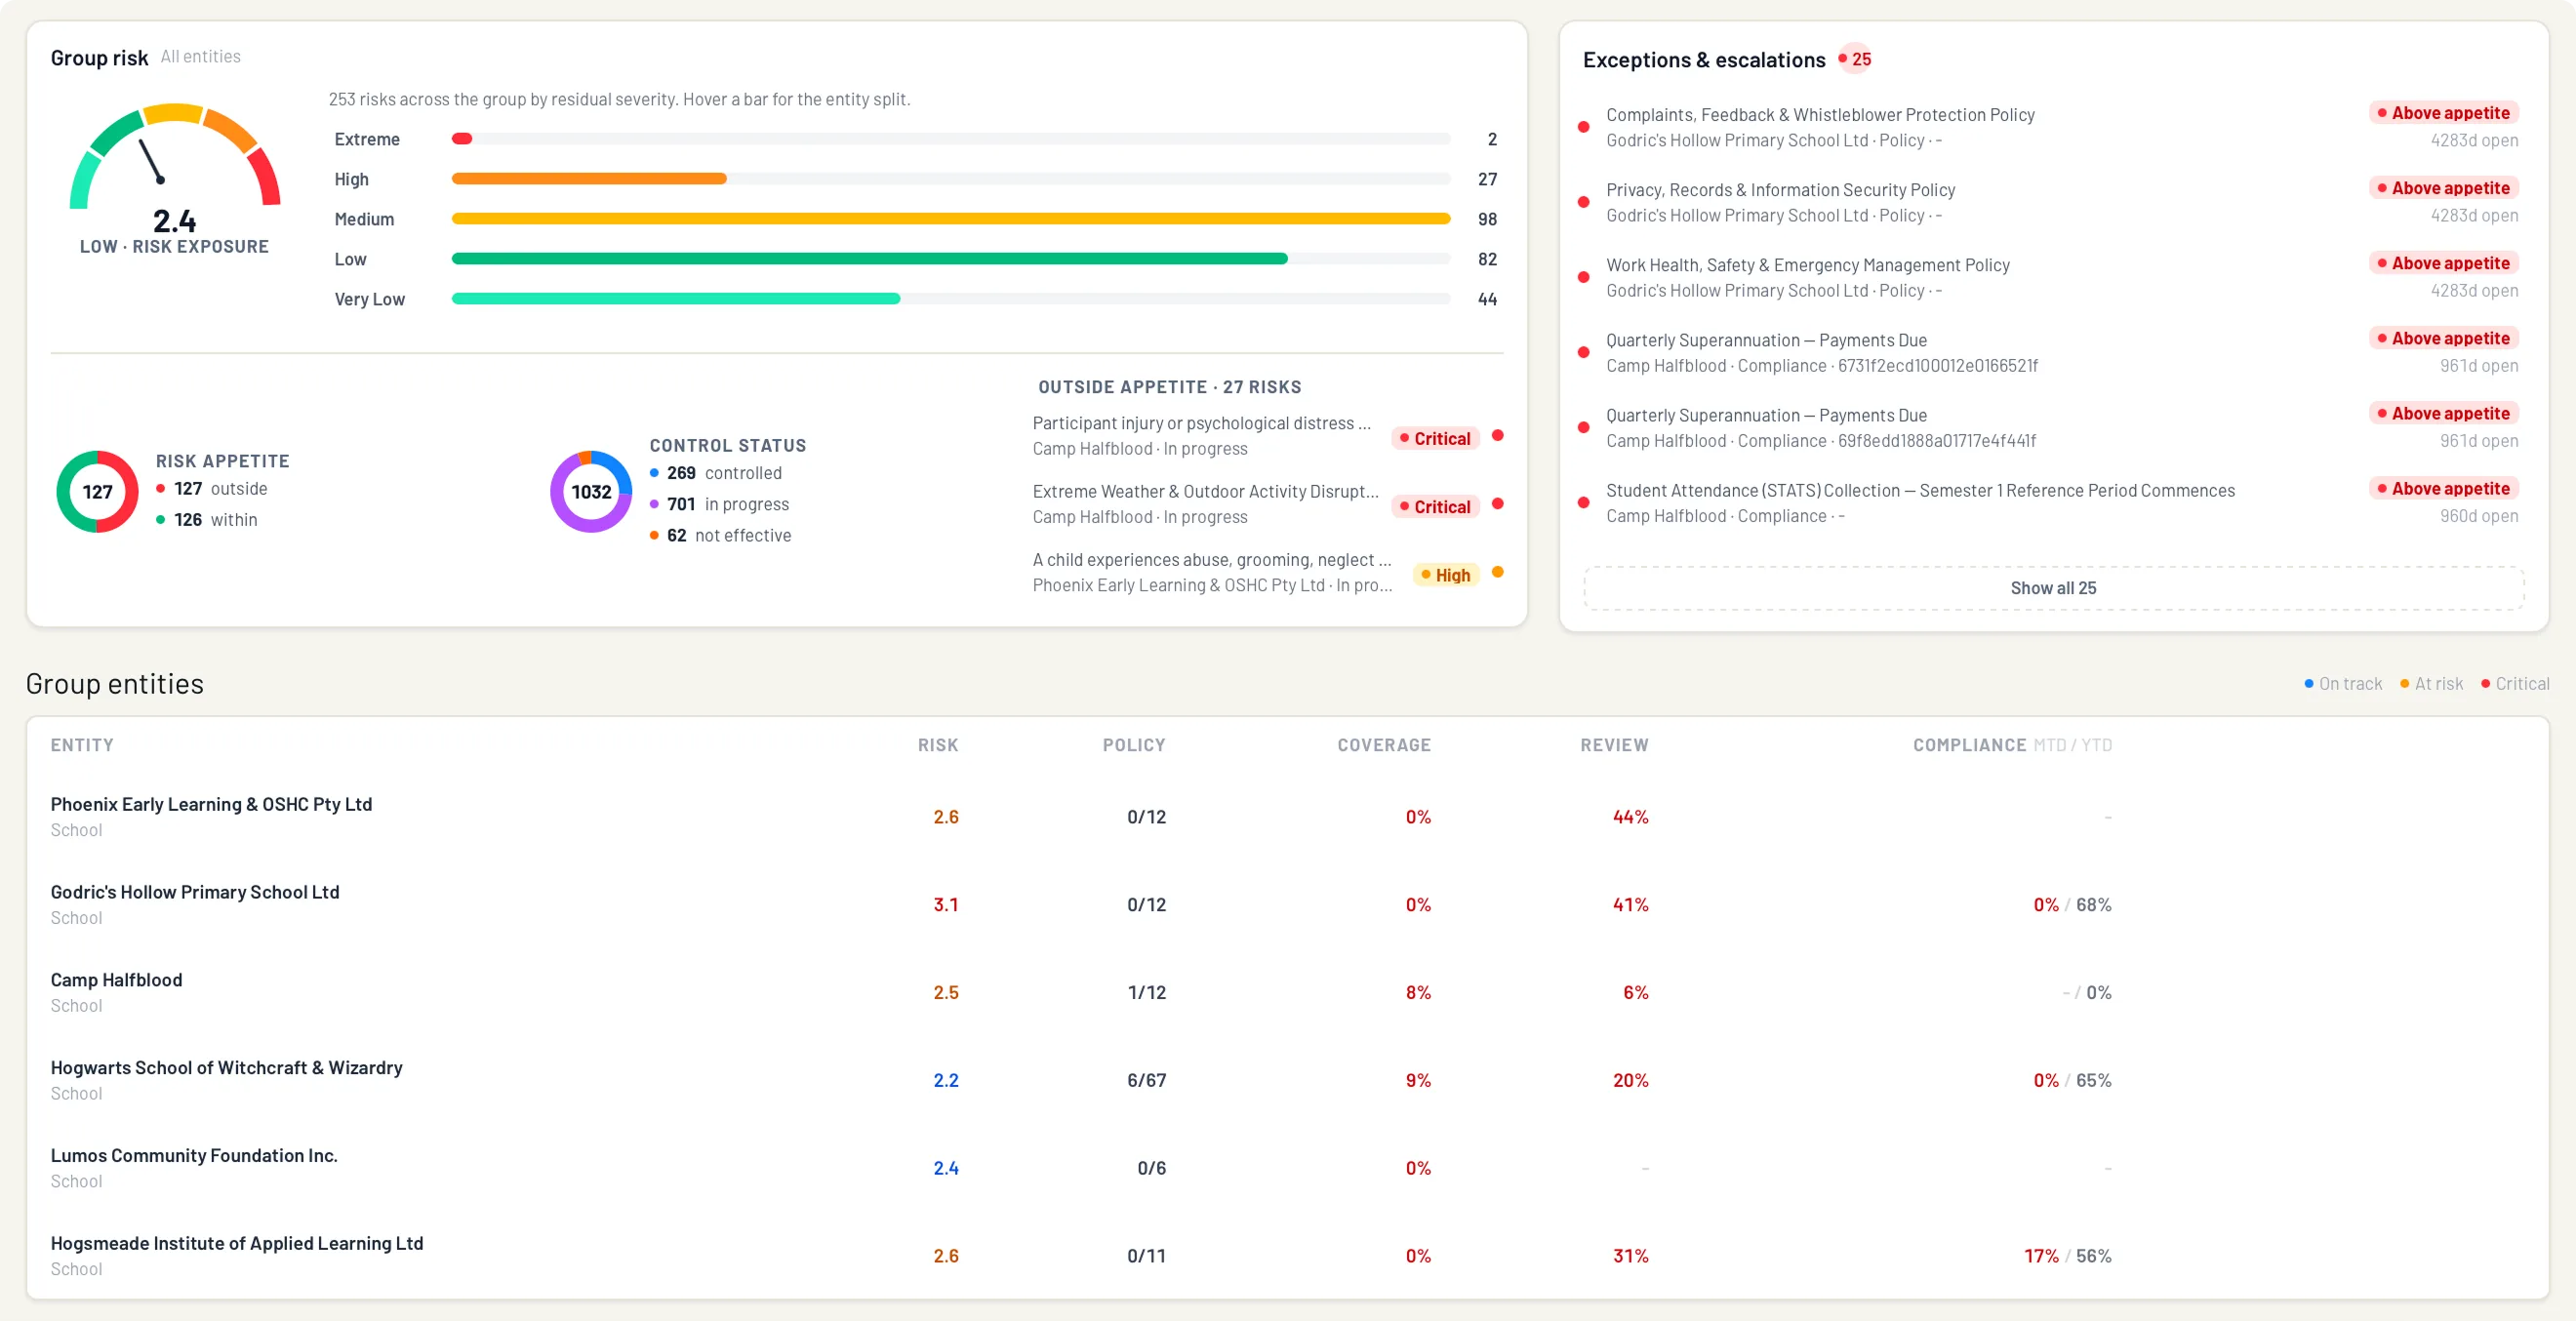2576x1321 pixels.
Task: Open Hogwarts School of Witchcraft & Wizardry entity
Action: tap(1288, 1080)
